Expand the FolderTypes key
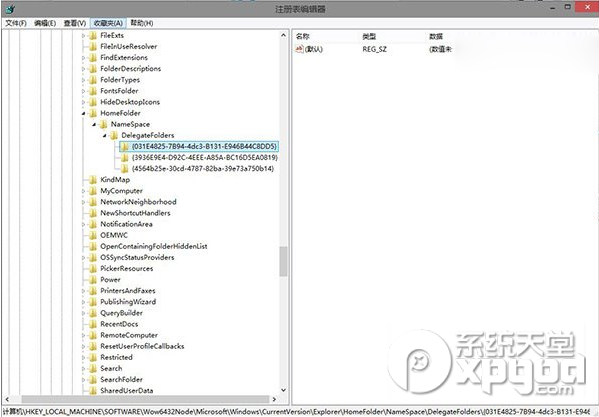Viewport: 599px width, 417px height. [x=84, y=80]
